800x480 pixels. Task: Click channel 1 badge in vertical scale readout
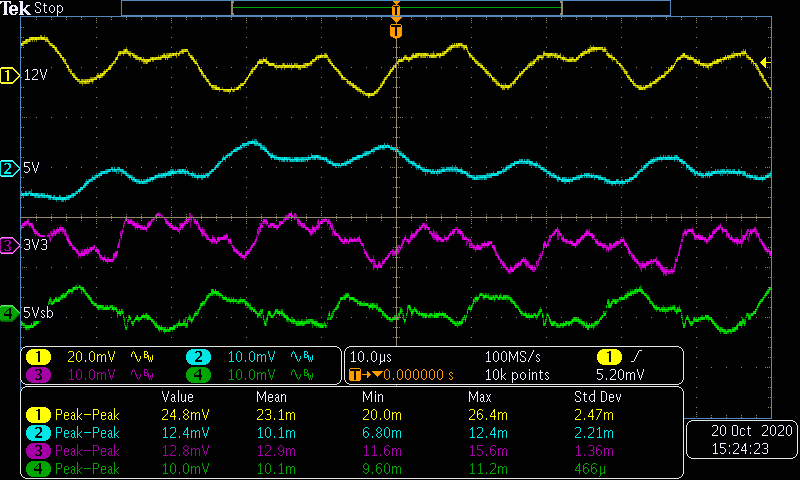pos(38,357)
